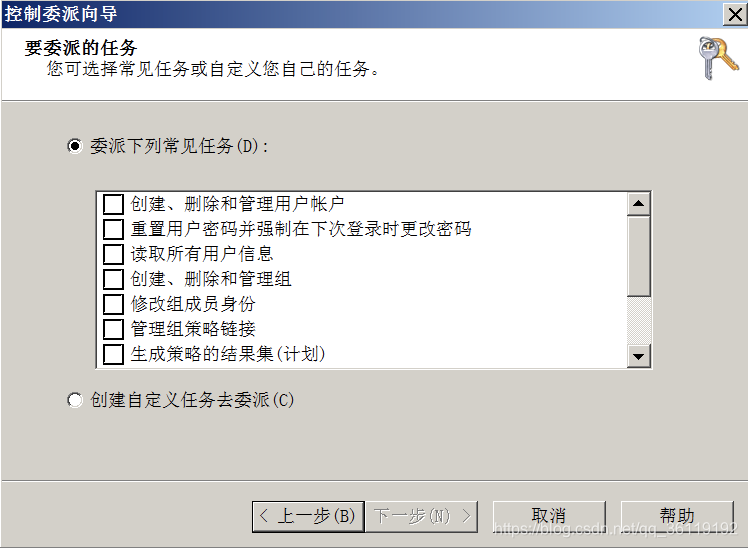Check 重置用户密码并强制在下次登录时更改密码 option
The image size is (748, 548).
point(113,229)
